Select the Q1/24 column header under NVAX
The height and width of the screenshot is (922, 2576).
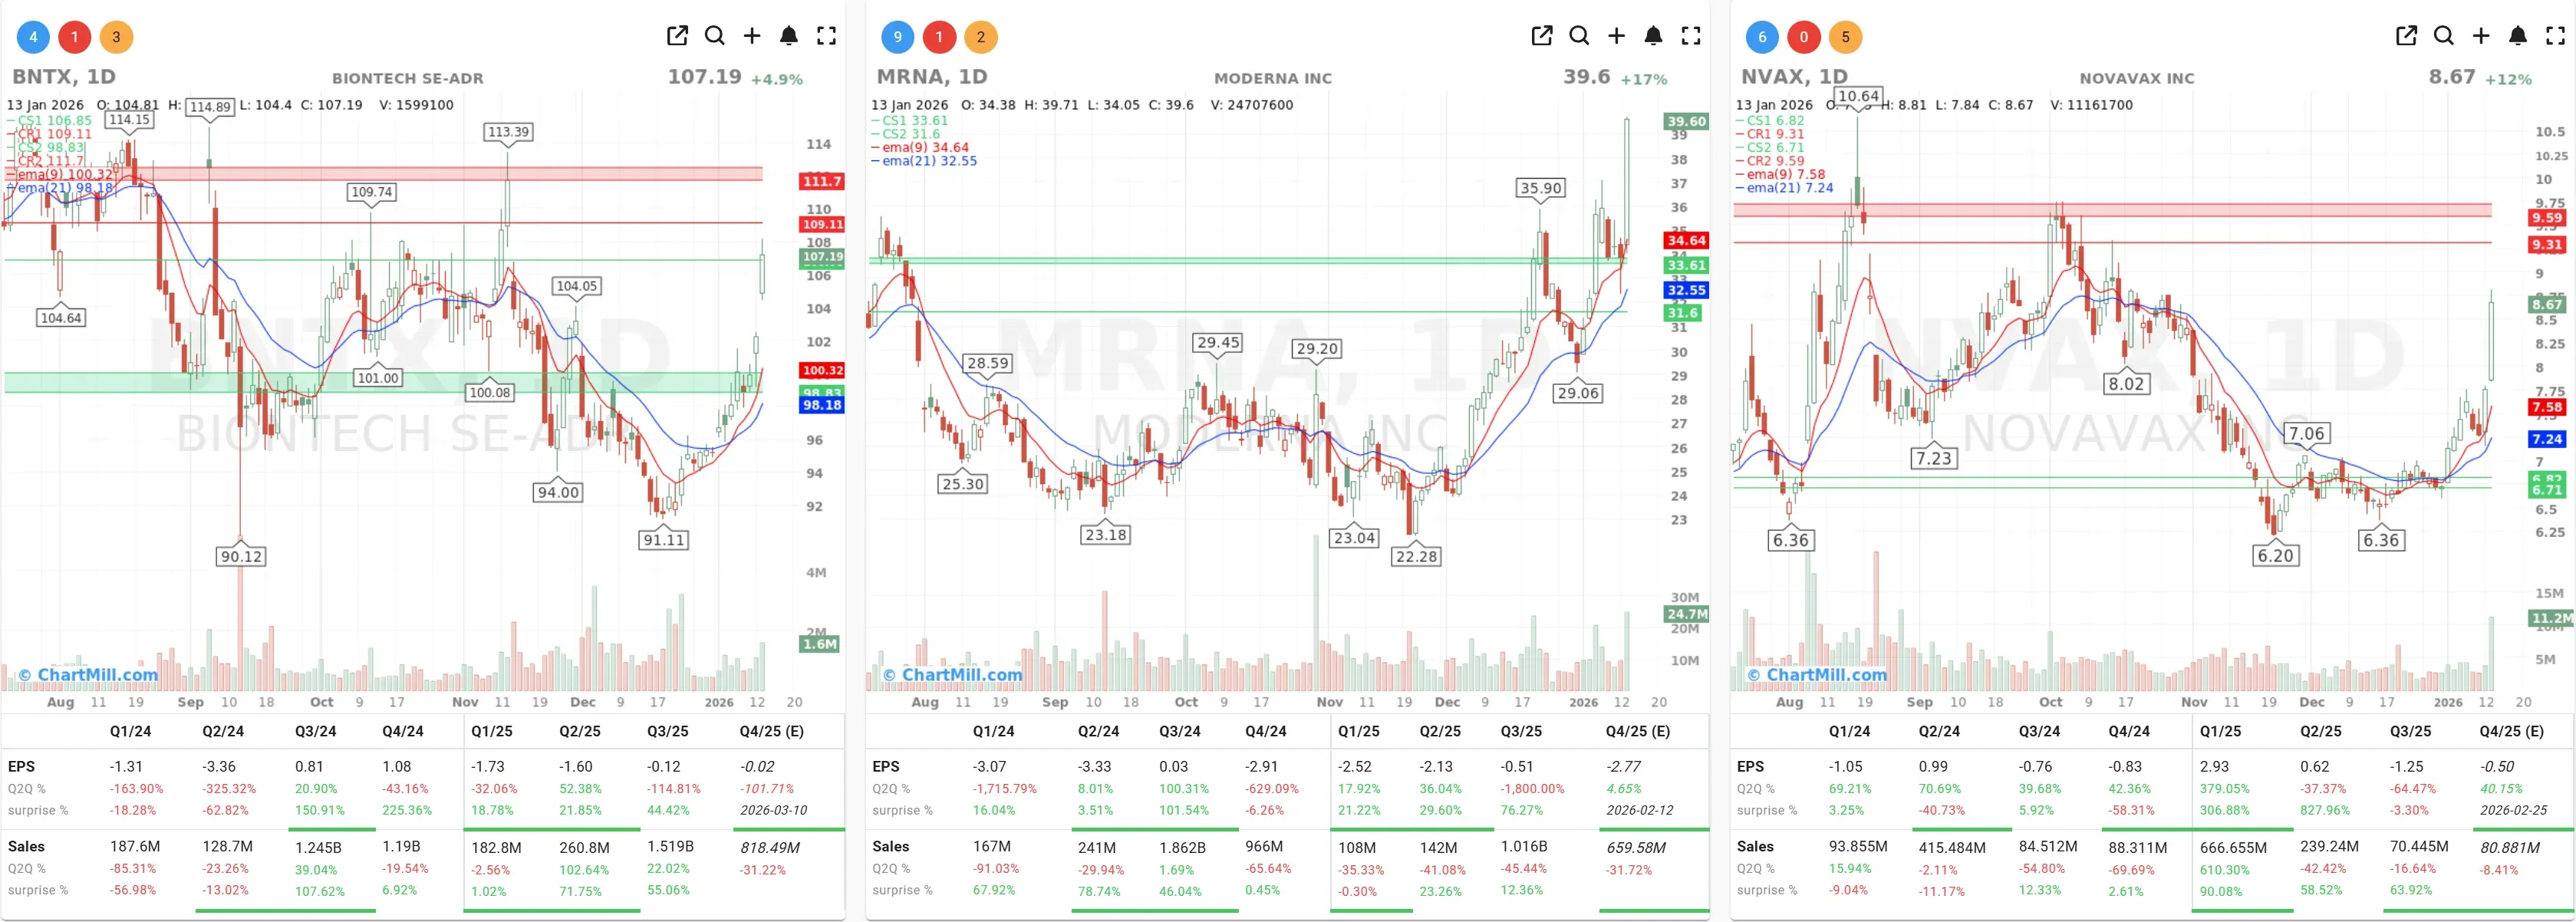[1852, 731]
